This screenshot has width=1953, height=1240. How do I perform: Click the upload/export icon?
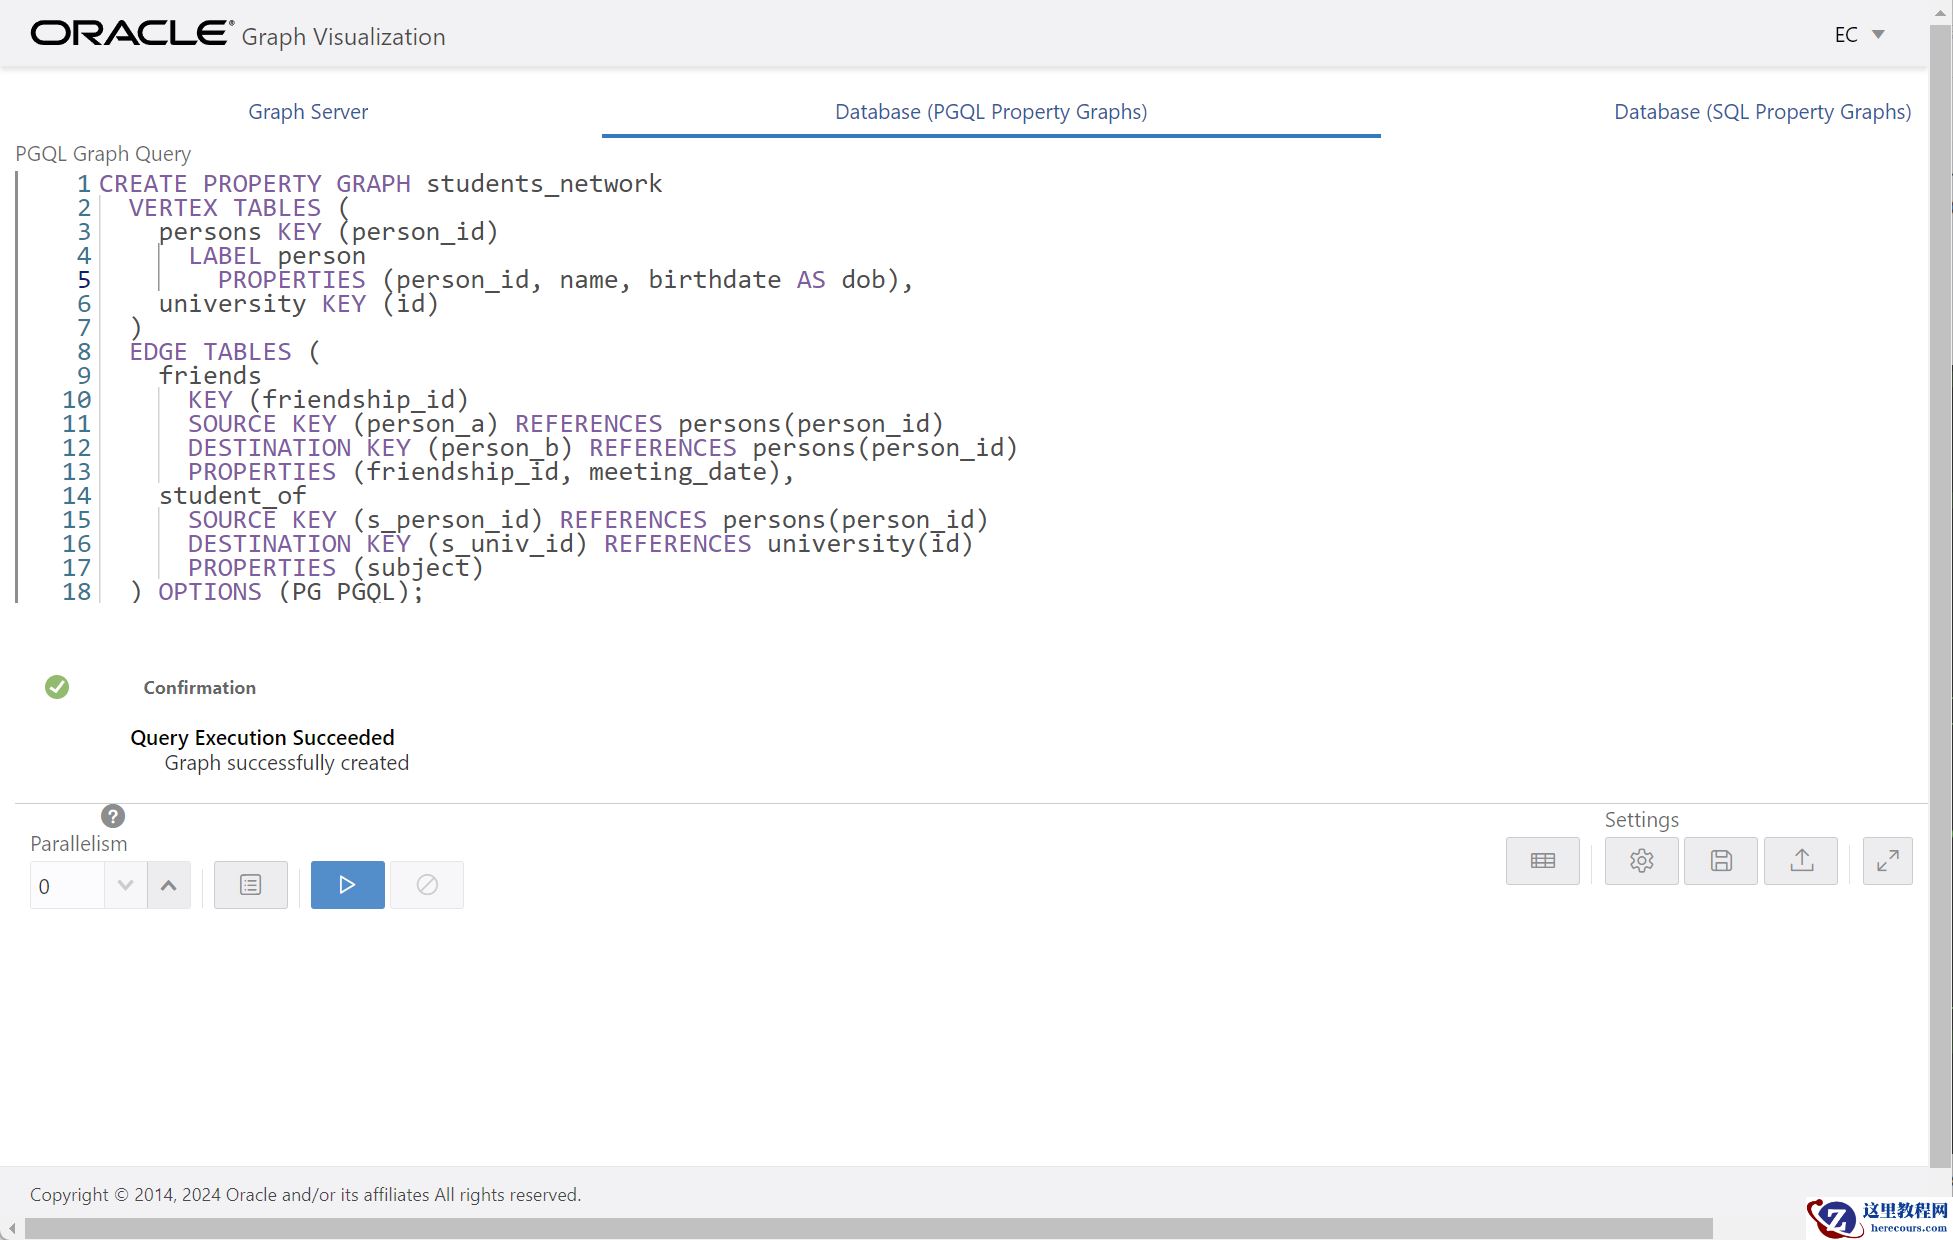[x=1800, y=861]
